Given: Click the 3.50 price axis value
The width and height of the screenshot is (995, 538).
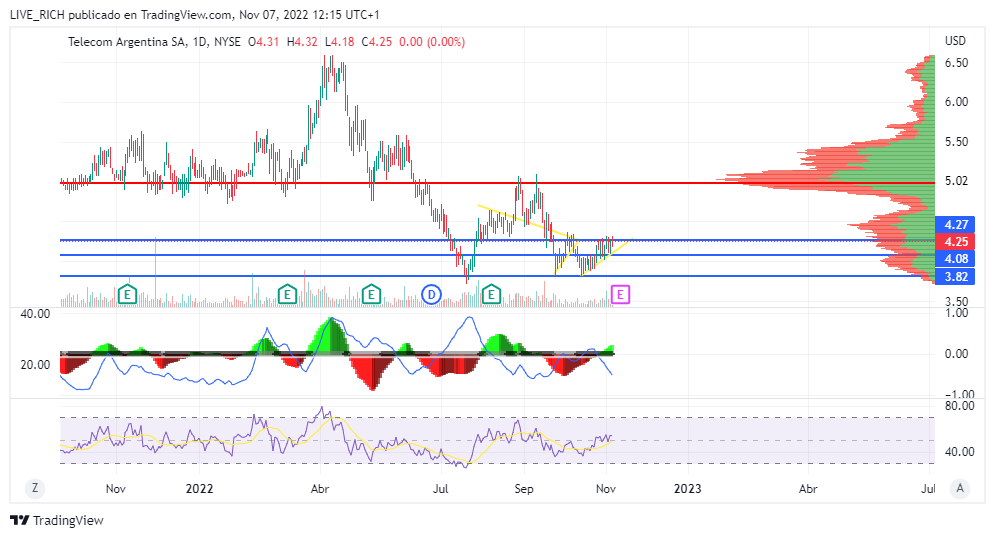Looking at the screenshot, I should point(956,301).
